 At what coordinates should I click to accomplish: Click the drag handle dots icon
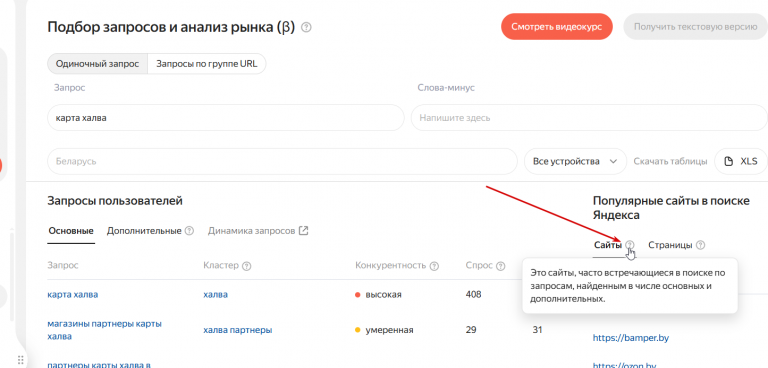21,359
